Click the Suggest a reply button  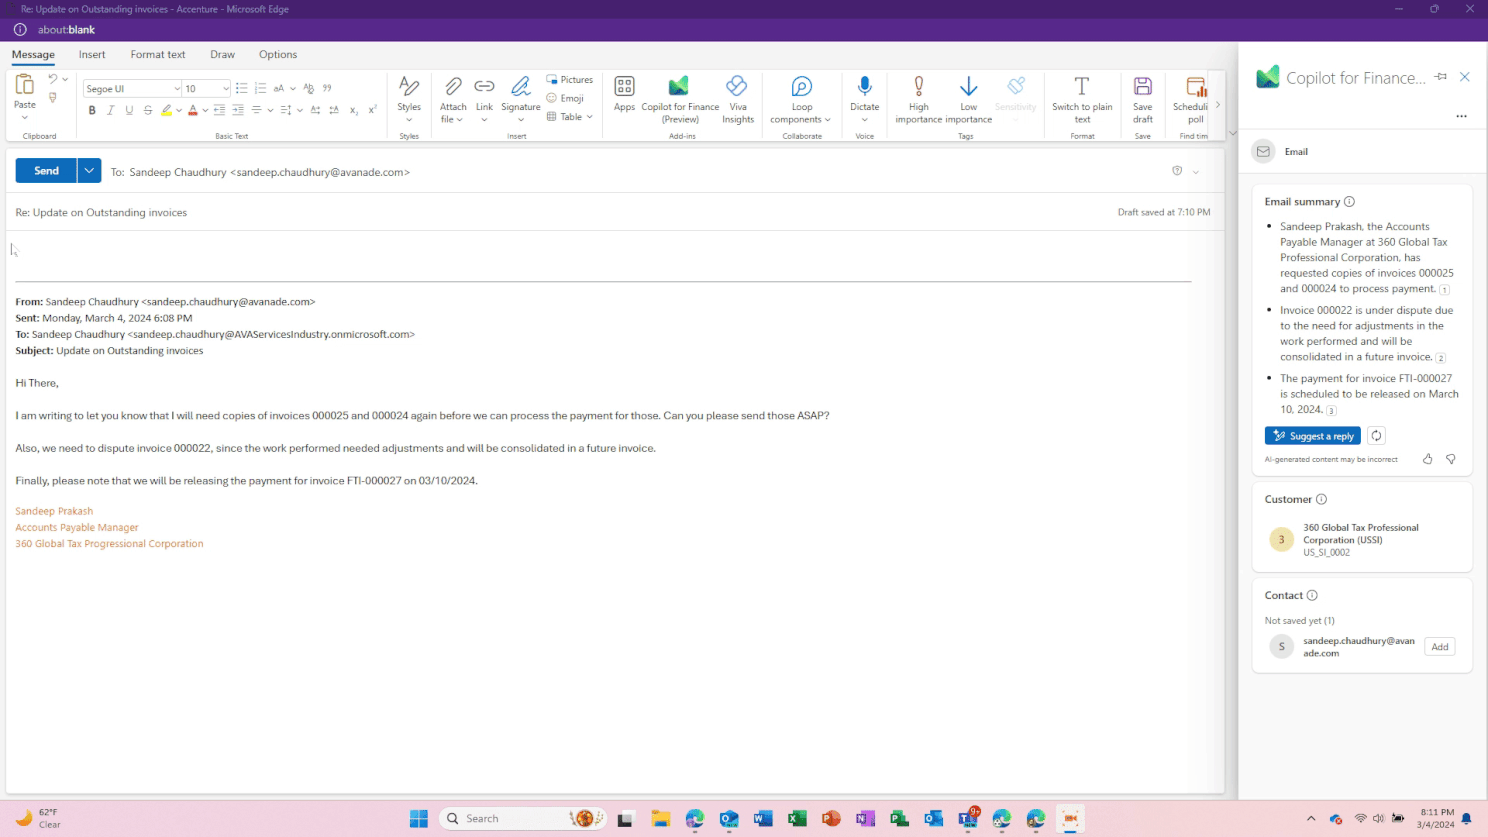(1312, 436)
